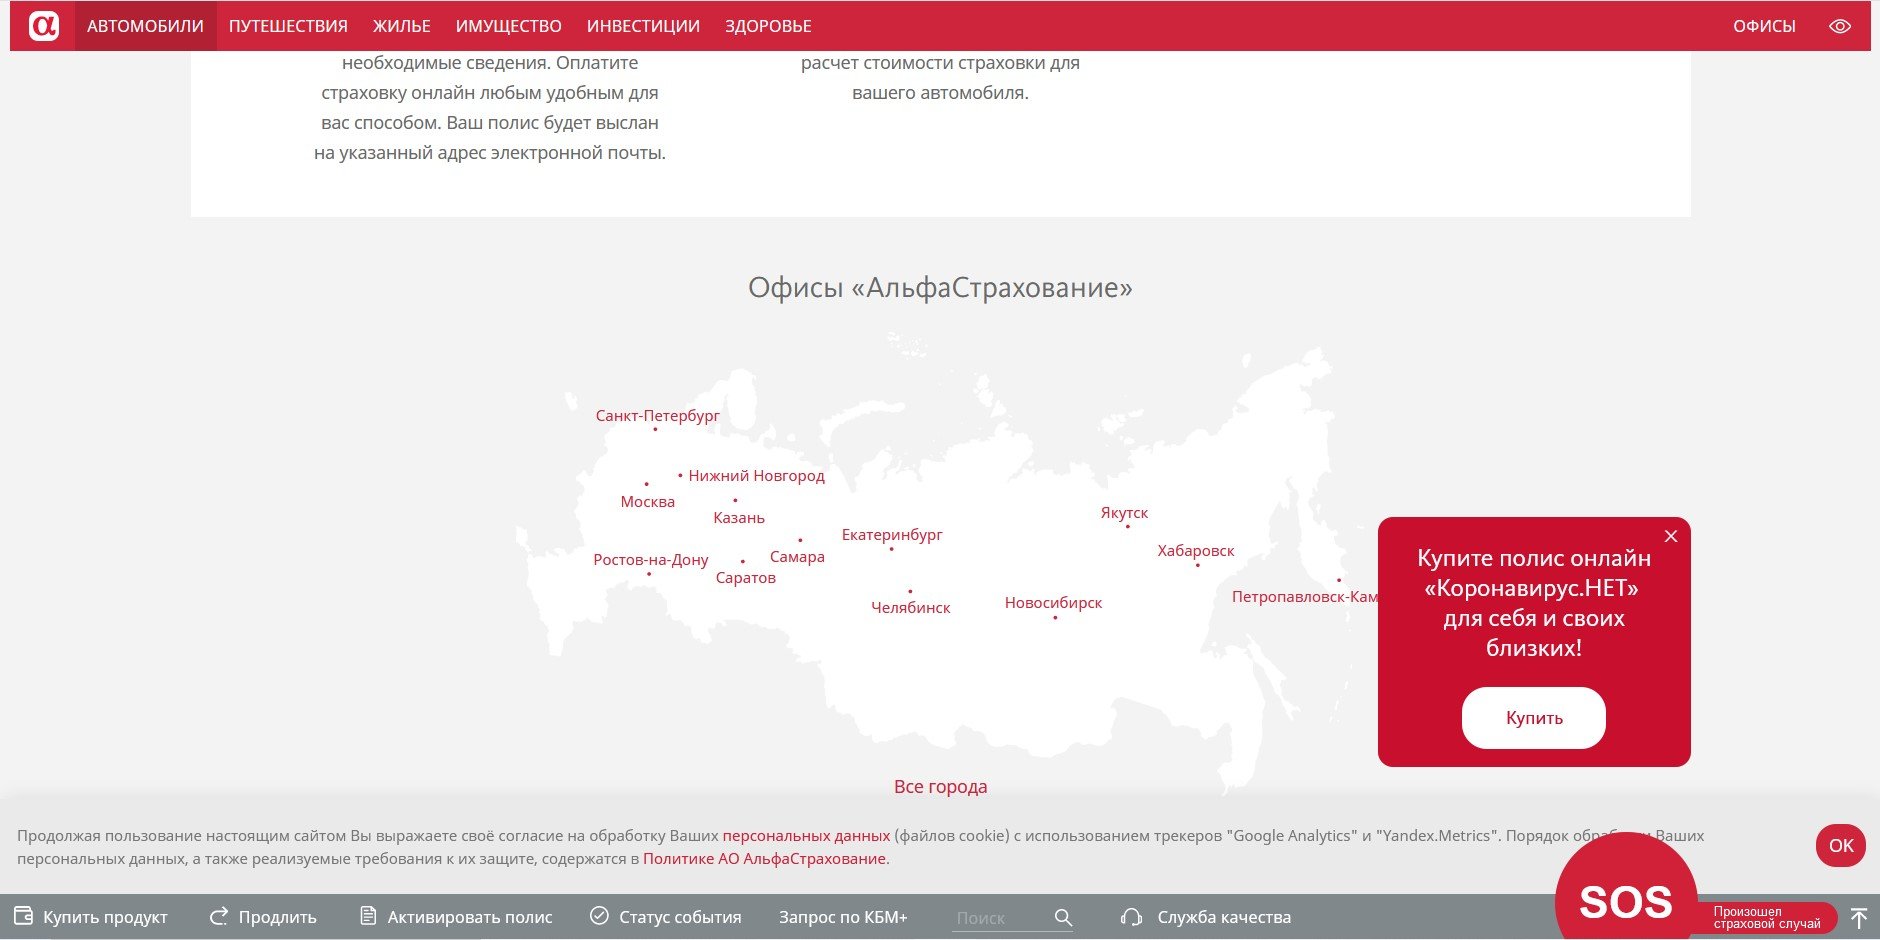
Task: Focus the Поиск search field
Action: point(998,917)
